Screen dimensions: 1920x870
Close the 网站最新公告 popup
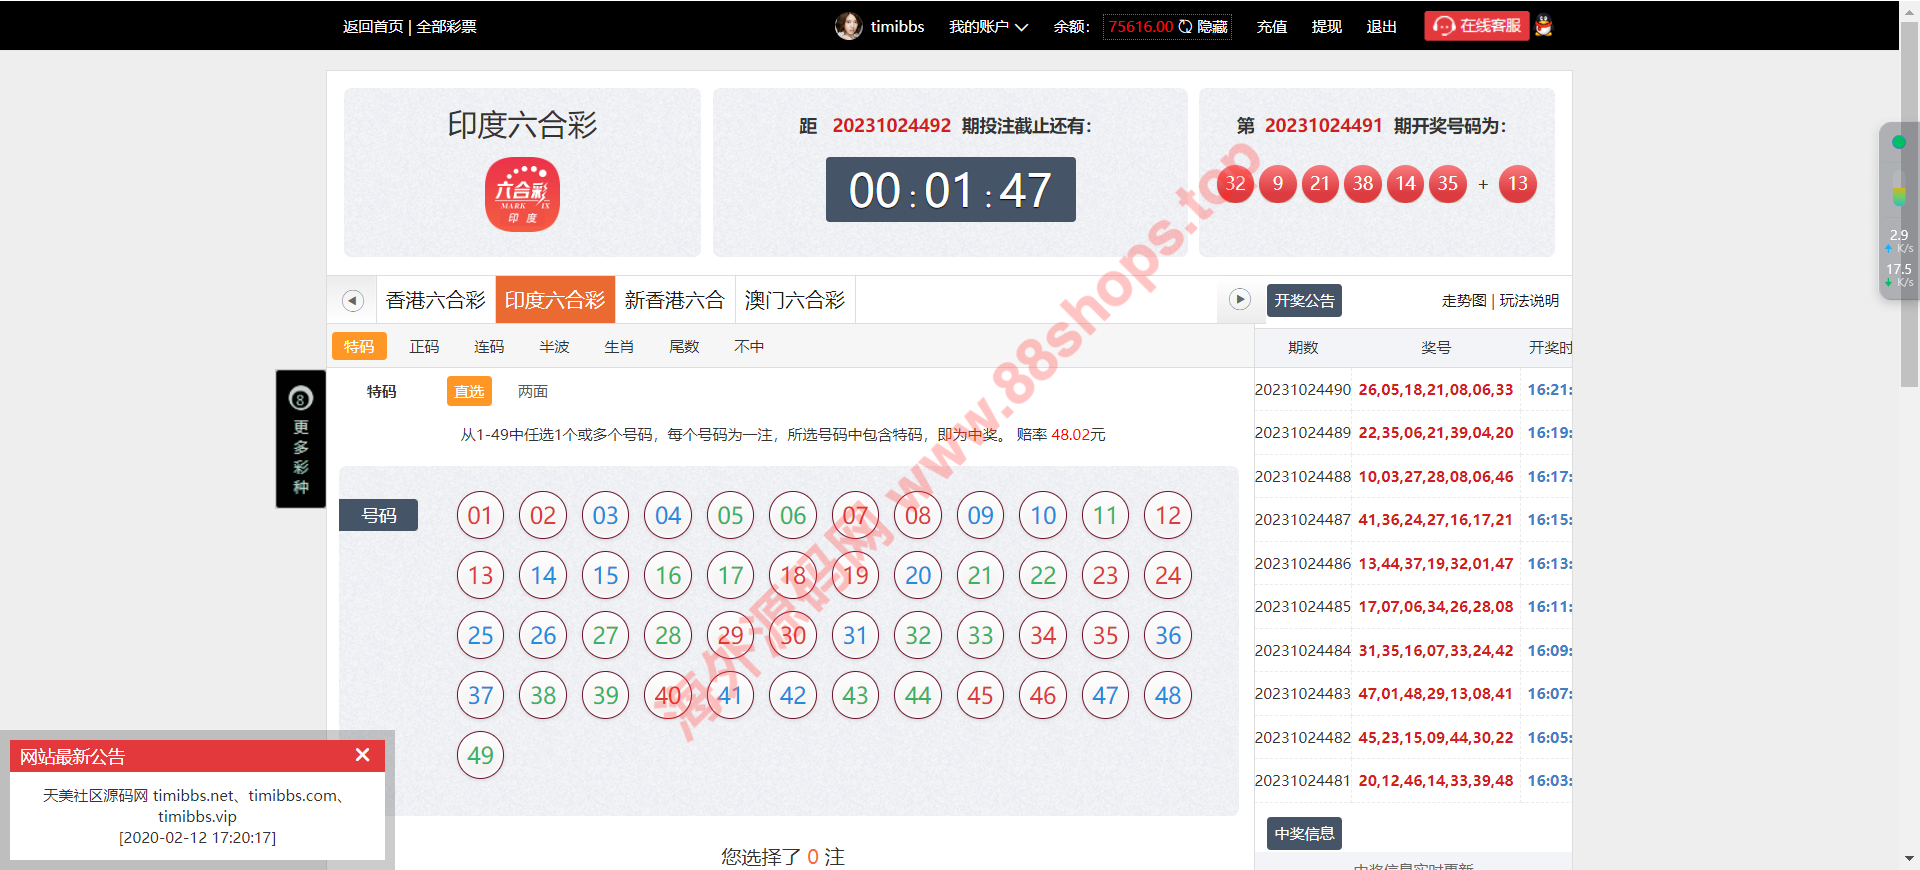(363, 755)
